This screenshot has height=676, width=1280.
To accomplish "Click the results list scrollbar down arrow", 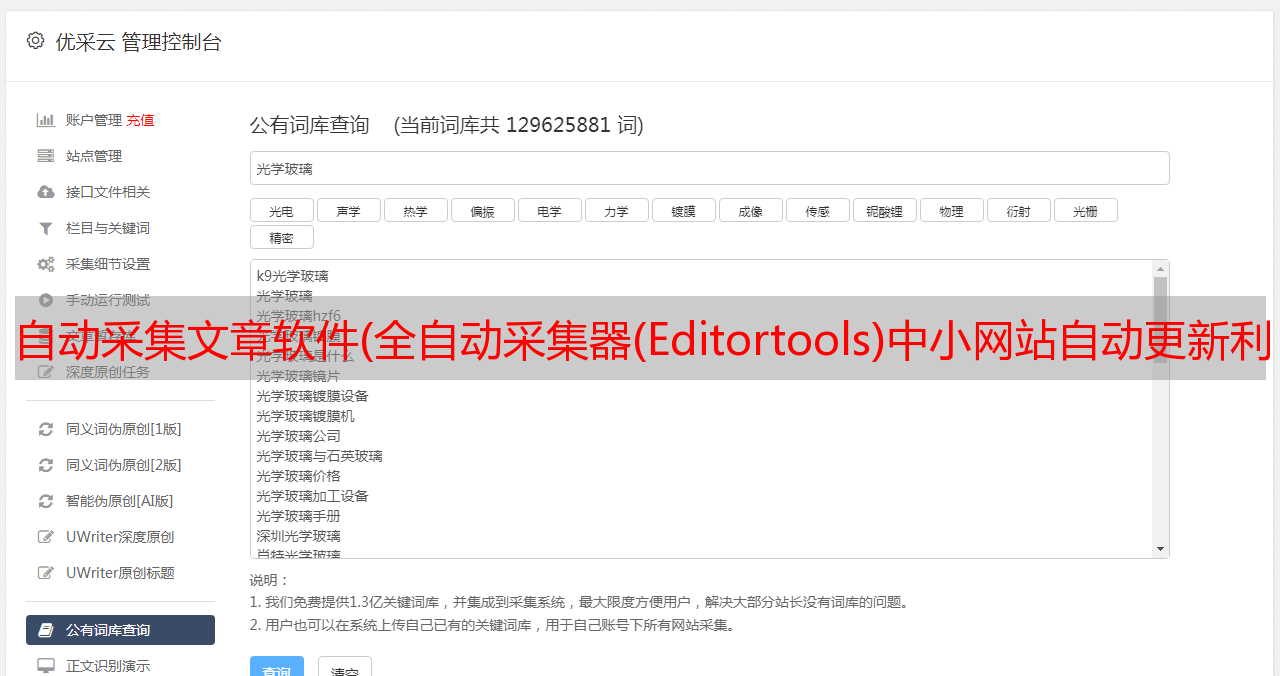I will pos(1160,549).
